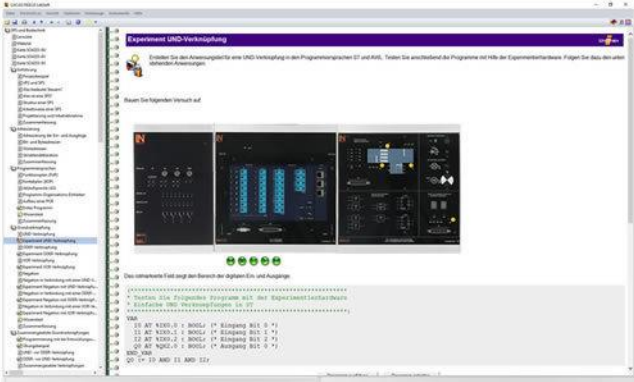Click the first green circle below hardware image
This screenshot has width=634, height=382.
(230, 261)
